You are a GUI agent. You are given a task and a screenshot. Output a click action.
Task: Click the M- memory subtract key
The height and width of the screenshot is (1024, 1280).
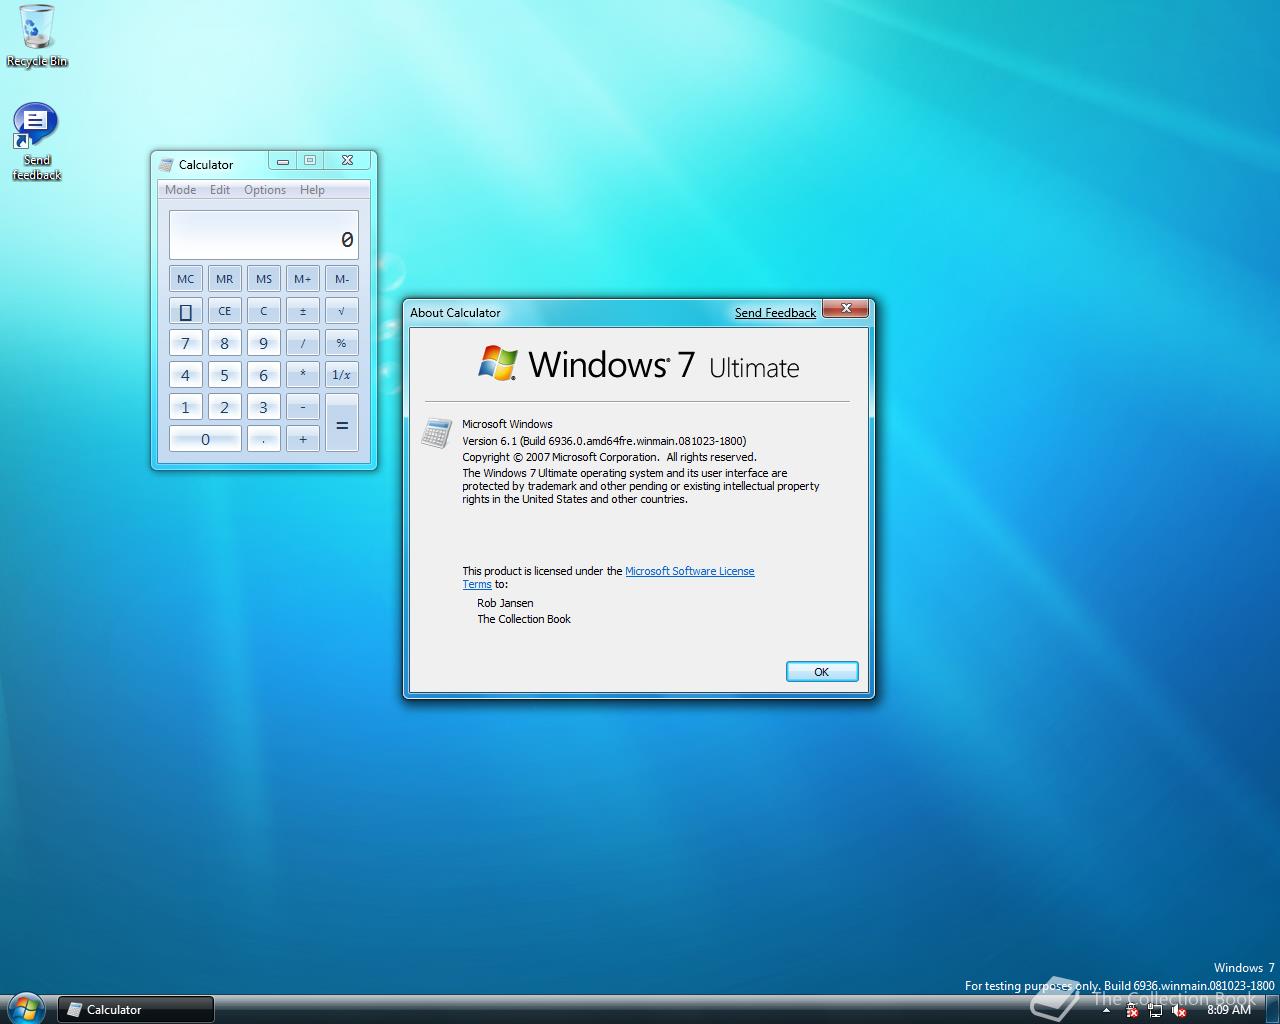point(342,279)
